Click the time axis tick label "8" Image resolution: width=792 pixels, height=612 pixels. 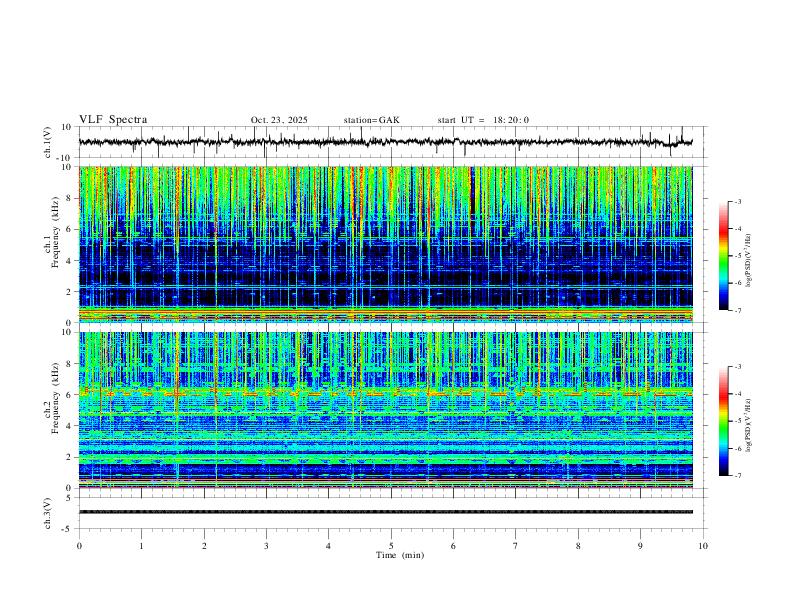point(578,546)
